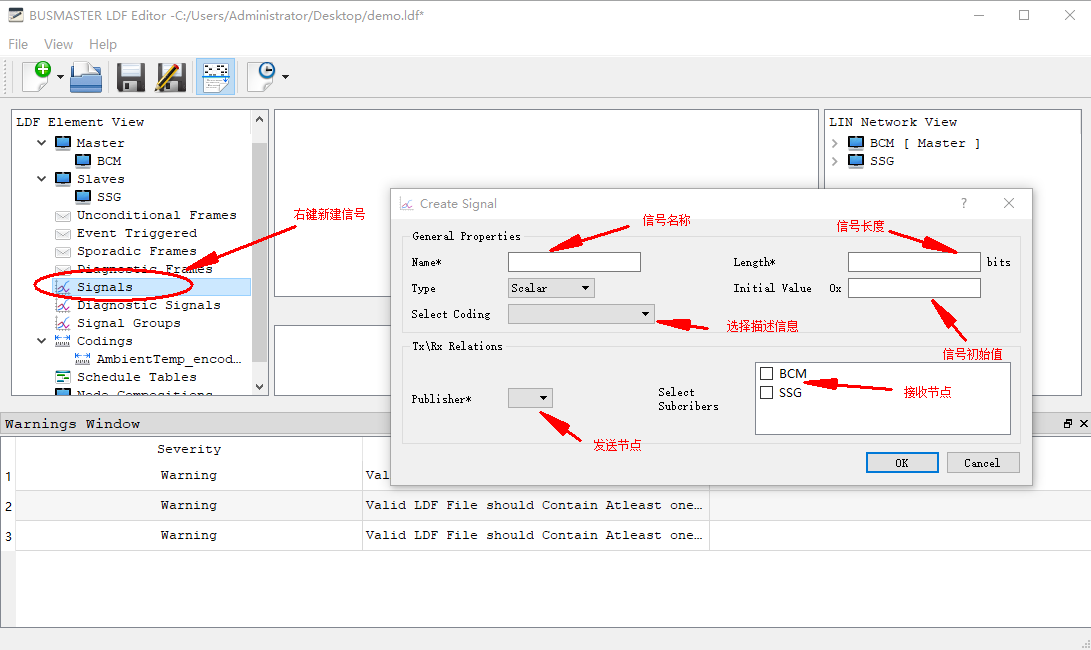
Task: Click the Save As pencil-disk toolbar icon
Action: [x=170, y=77]
